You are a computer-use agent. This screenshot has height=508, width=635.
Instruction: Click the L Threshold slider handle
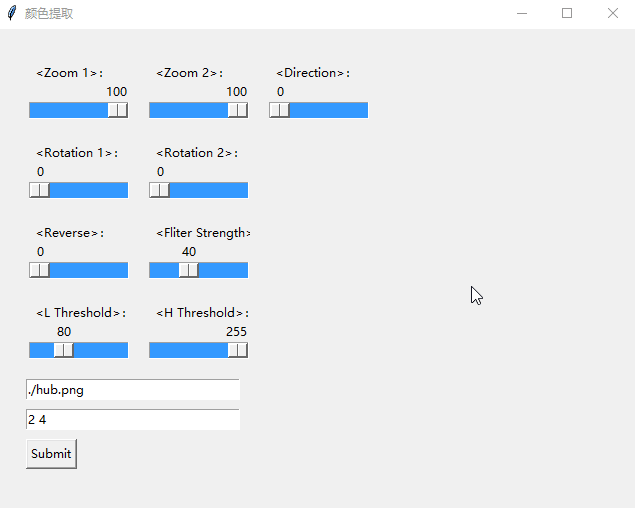[x=63, y=350]
